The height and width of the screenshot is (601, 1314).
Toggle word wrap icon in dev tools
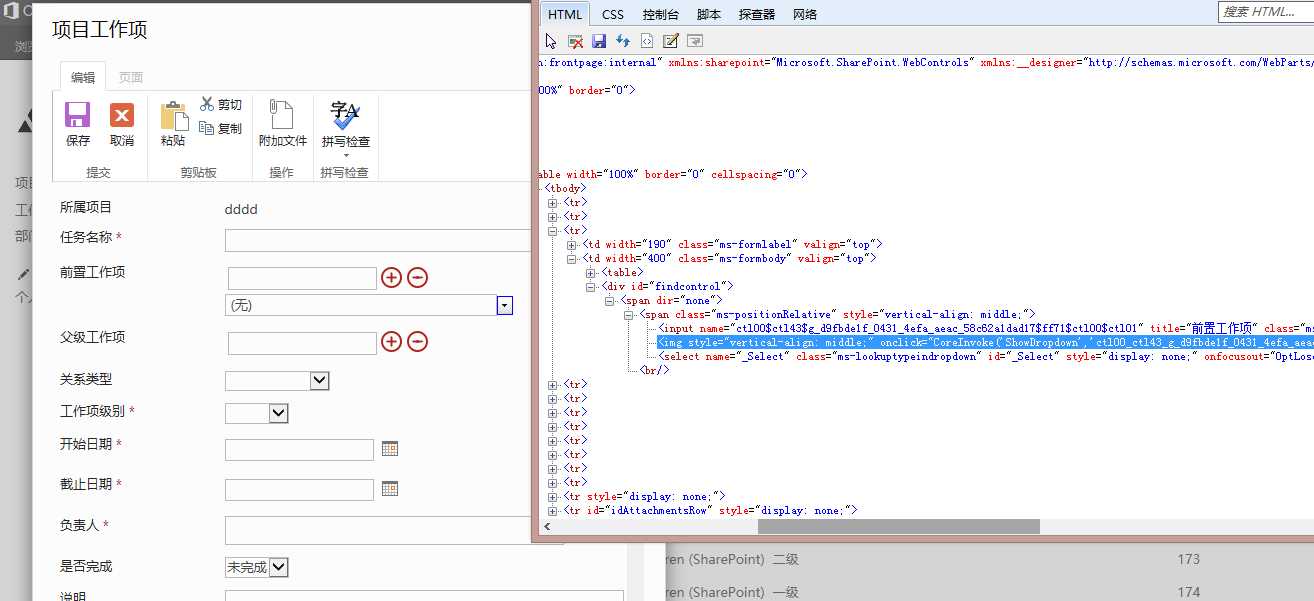tap(695, 41)
